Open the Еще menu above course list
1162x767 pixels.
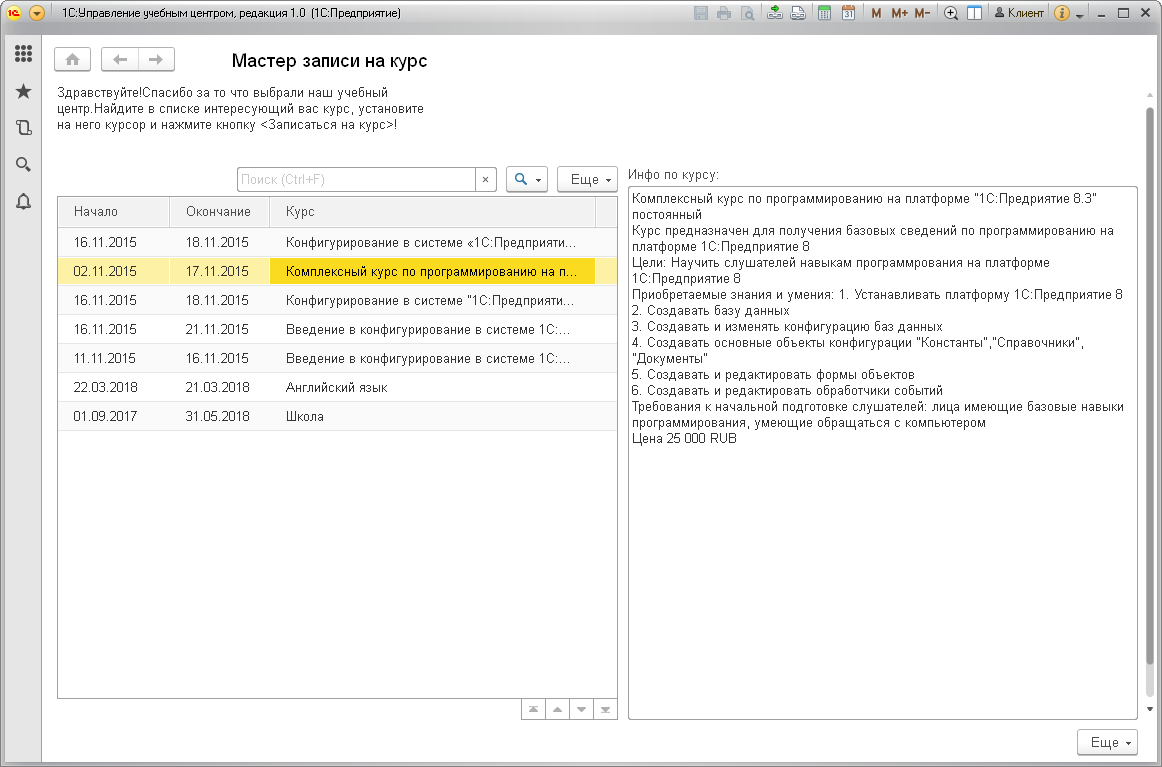586,179
